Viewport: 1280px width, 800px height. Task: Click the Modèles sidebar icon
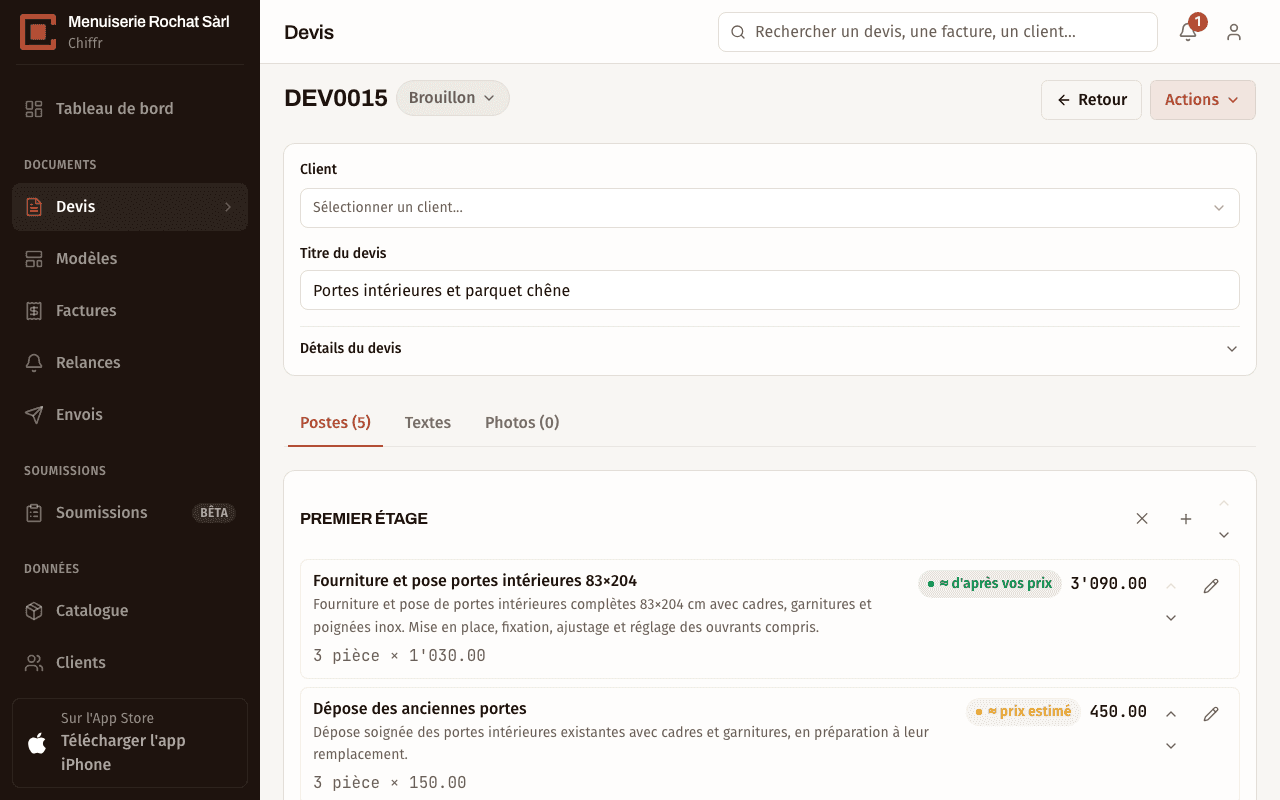click(x=34, y=259)
